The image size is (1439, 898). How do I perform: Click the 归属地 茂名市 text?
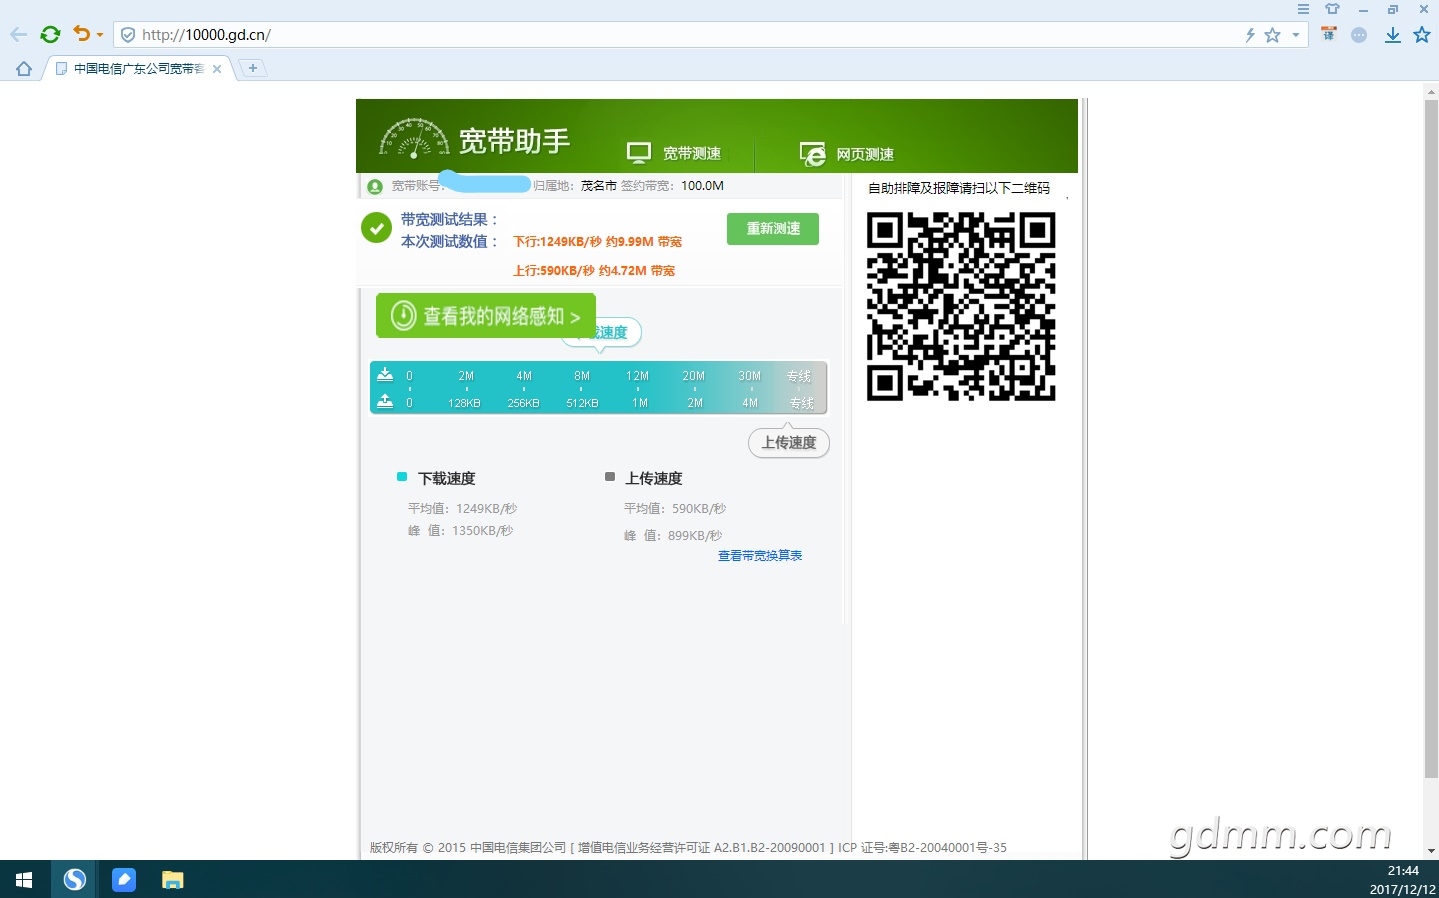point(575,186)
